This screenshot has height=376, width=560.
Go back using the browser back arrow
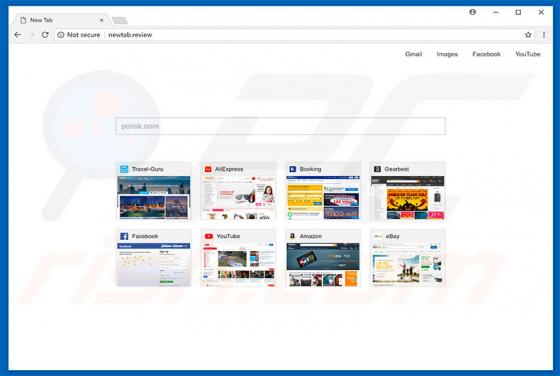(17, 35)
